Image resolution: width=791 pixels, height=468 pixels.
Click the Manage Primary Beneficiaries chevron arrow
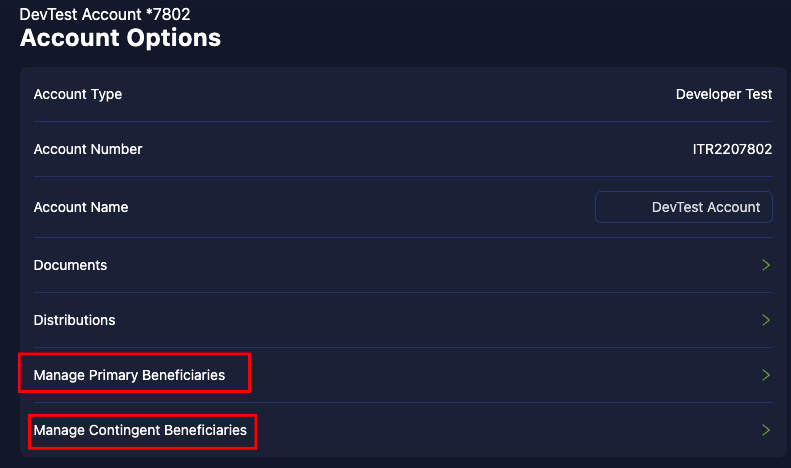766,375
